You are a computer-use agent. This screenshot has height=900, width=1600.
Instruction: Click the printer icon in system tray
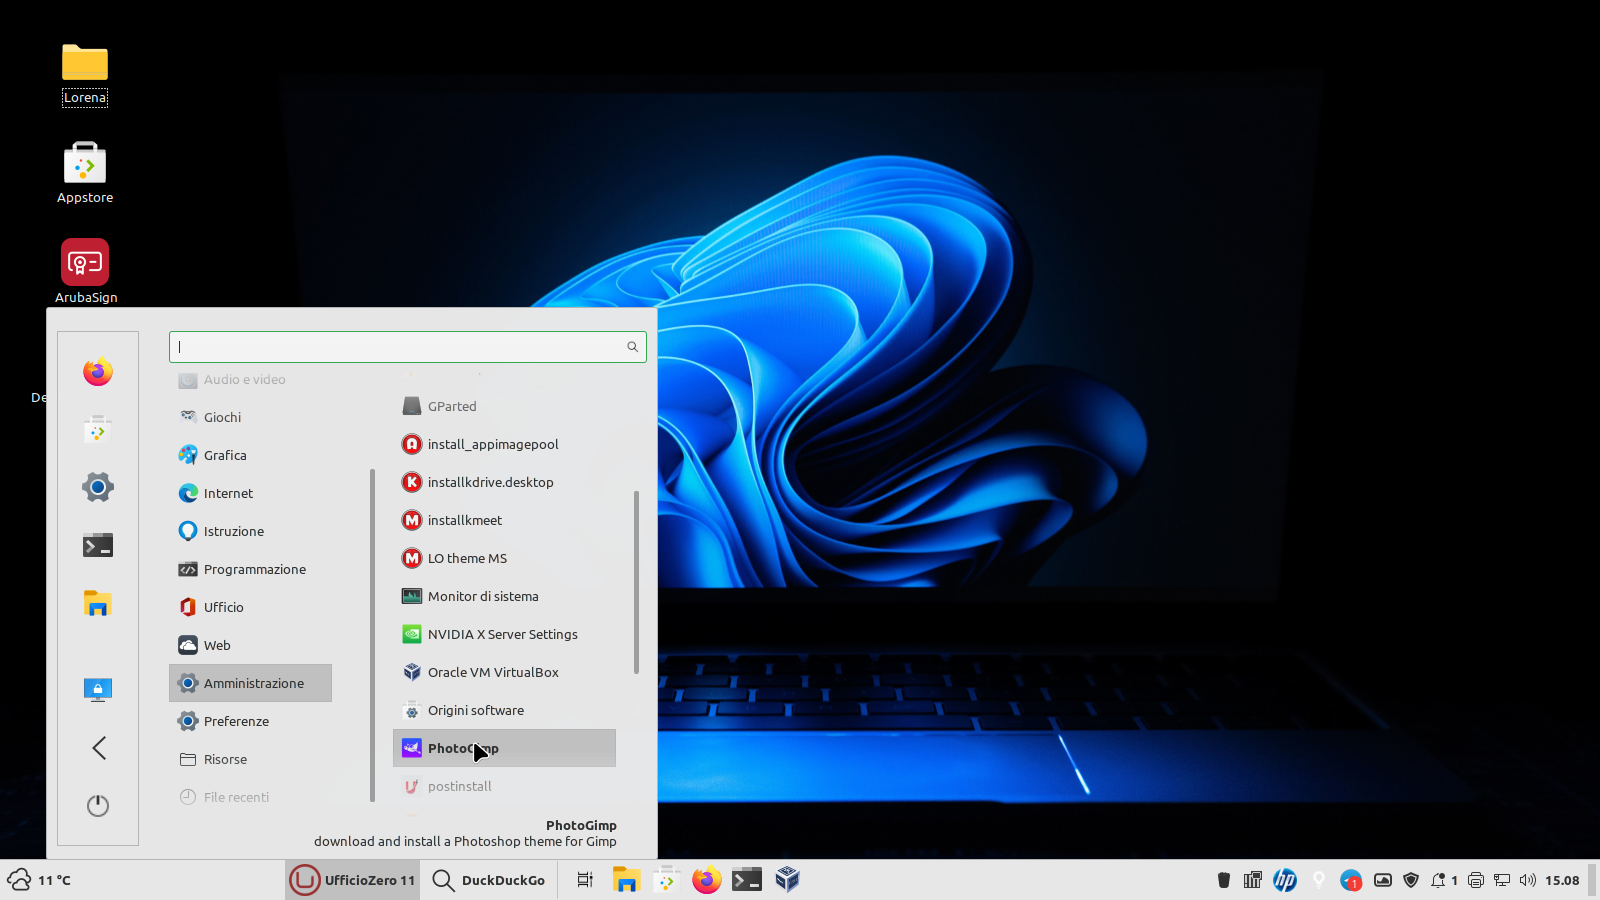[1475, 880]
